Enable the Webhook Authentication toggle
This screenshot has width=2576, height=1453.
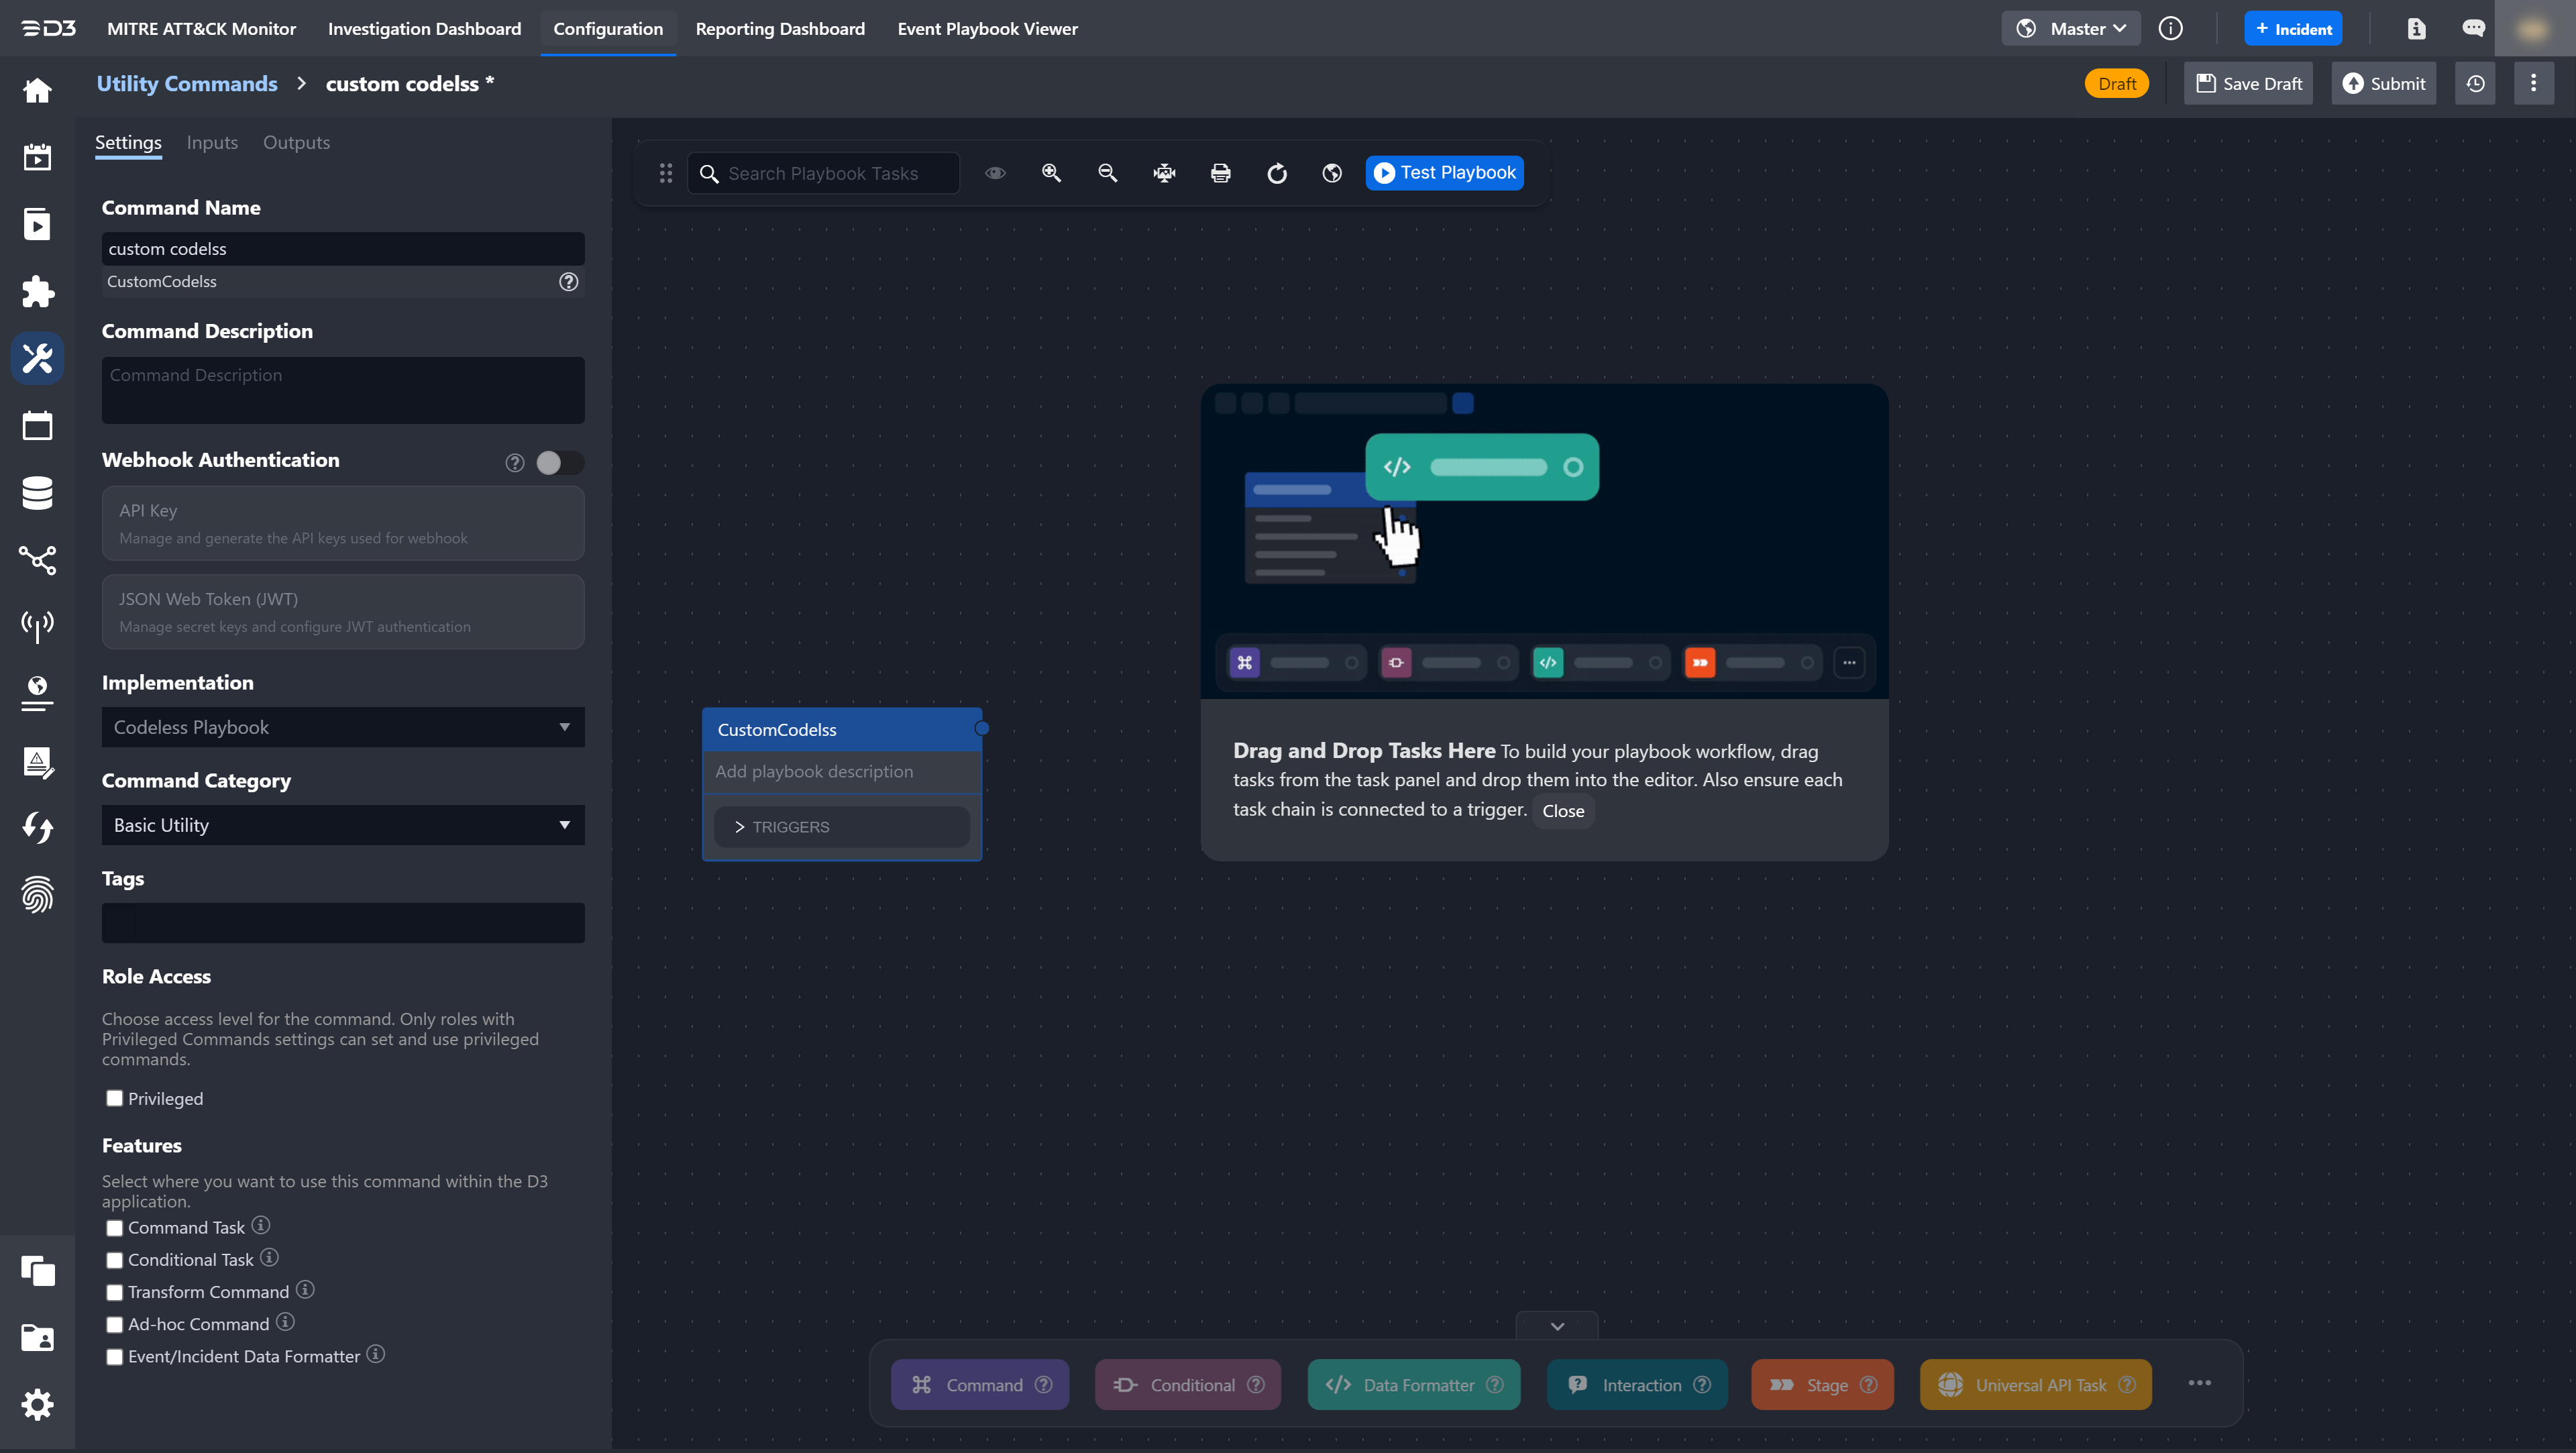point(559,462)
